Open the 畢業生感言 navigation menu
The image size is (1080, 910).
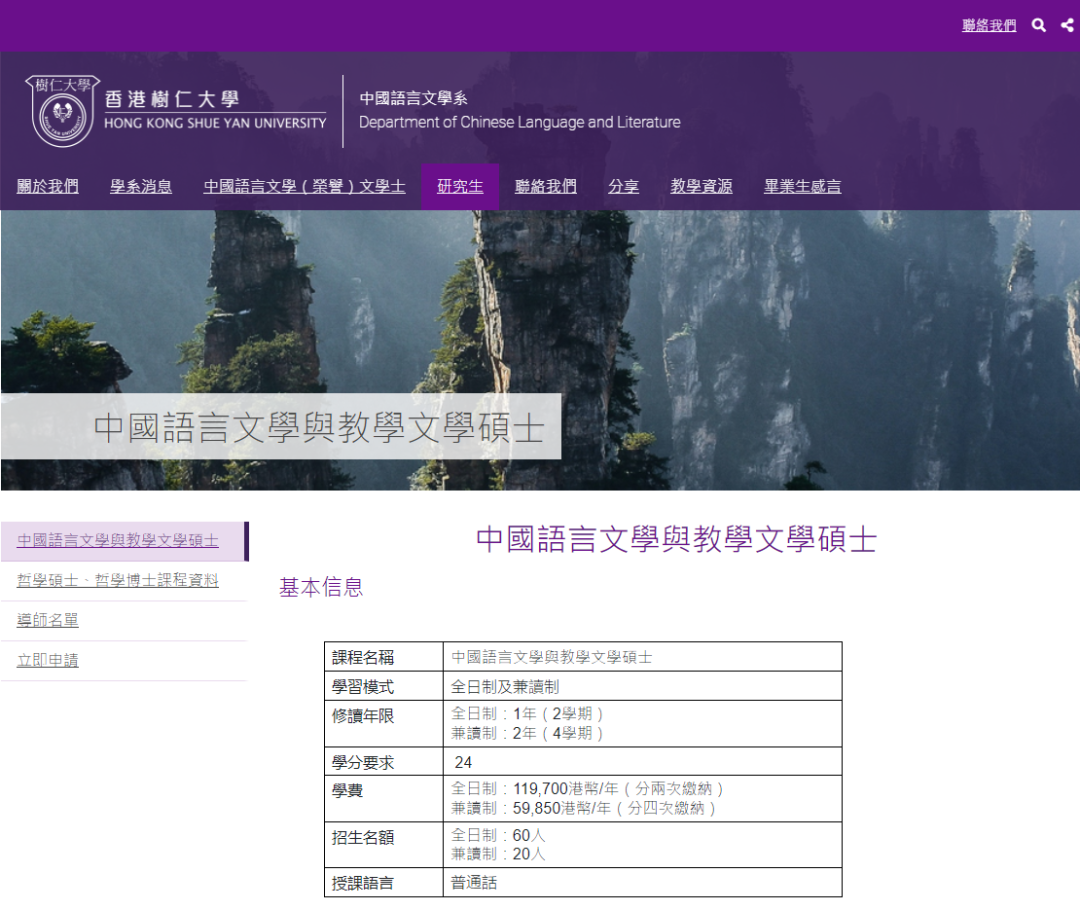[x=802, y=186]
